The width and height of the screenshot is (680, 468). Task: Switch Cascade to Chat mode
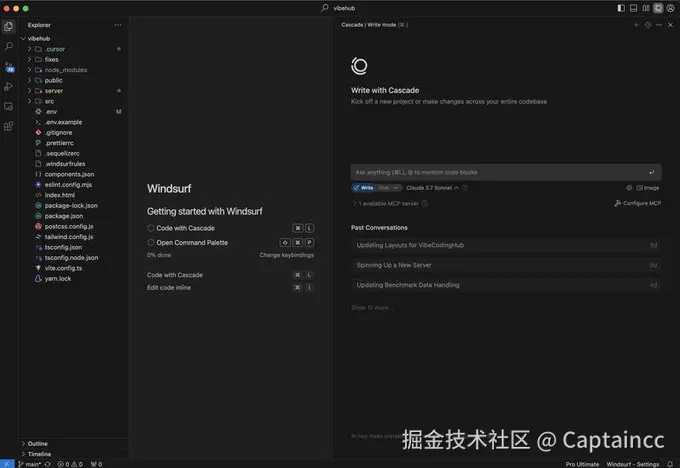(384, 188)
